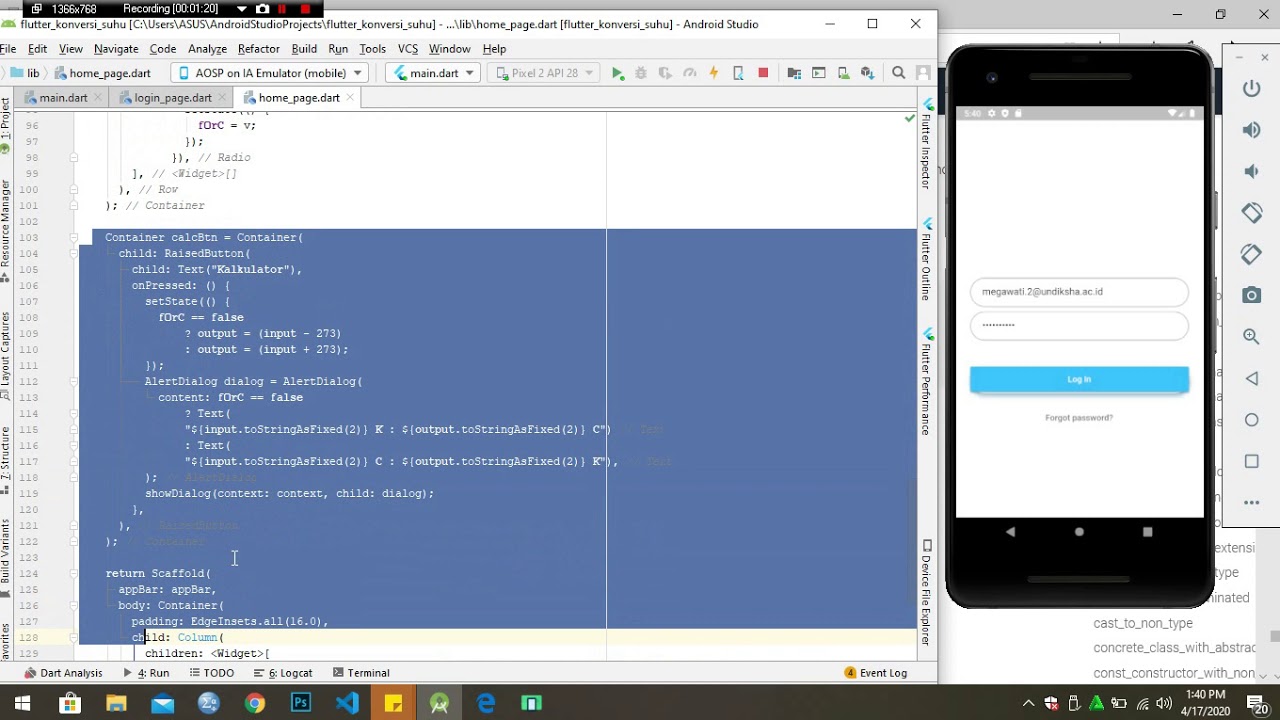Open SDK Manager from toolbar
The image size is (1280, 720).
(867, 73)
